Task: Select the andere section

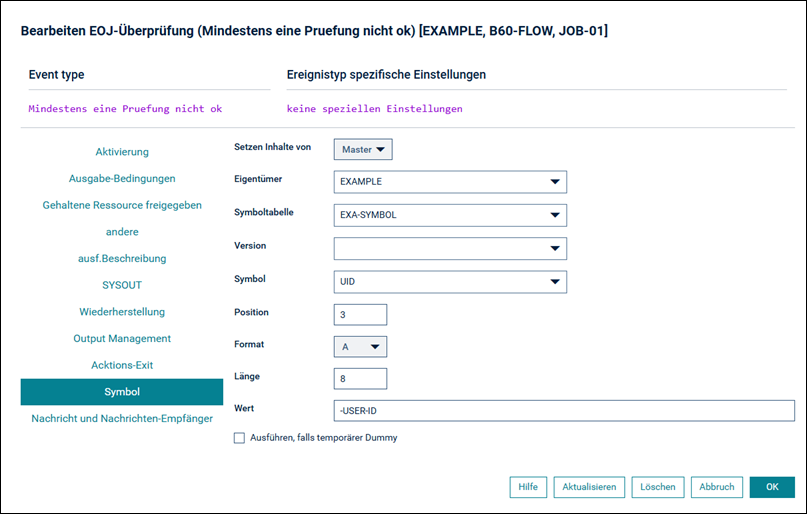Action: [122, 232]
